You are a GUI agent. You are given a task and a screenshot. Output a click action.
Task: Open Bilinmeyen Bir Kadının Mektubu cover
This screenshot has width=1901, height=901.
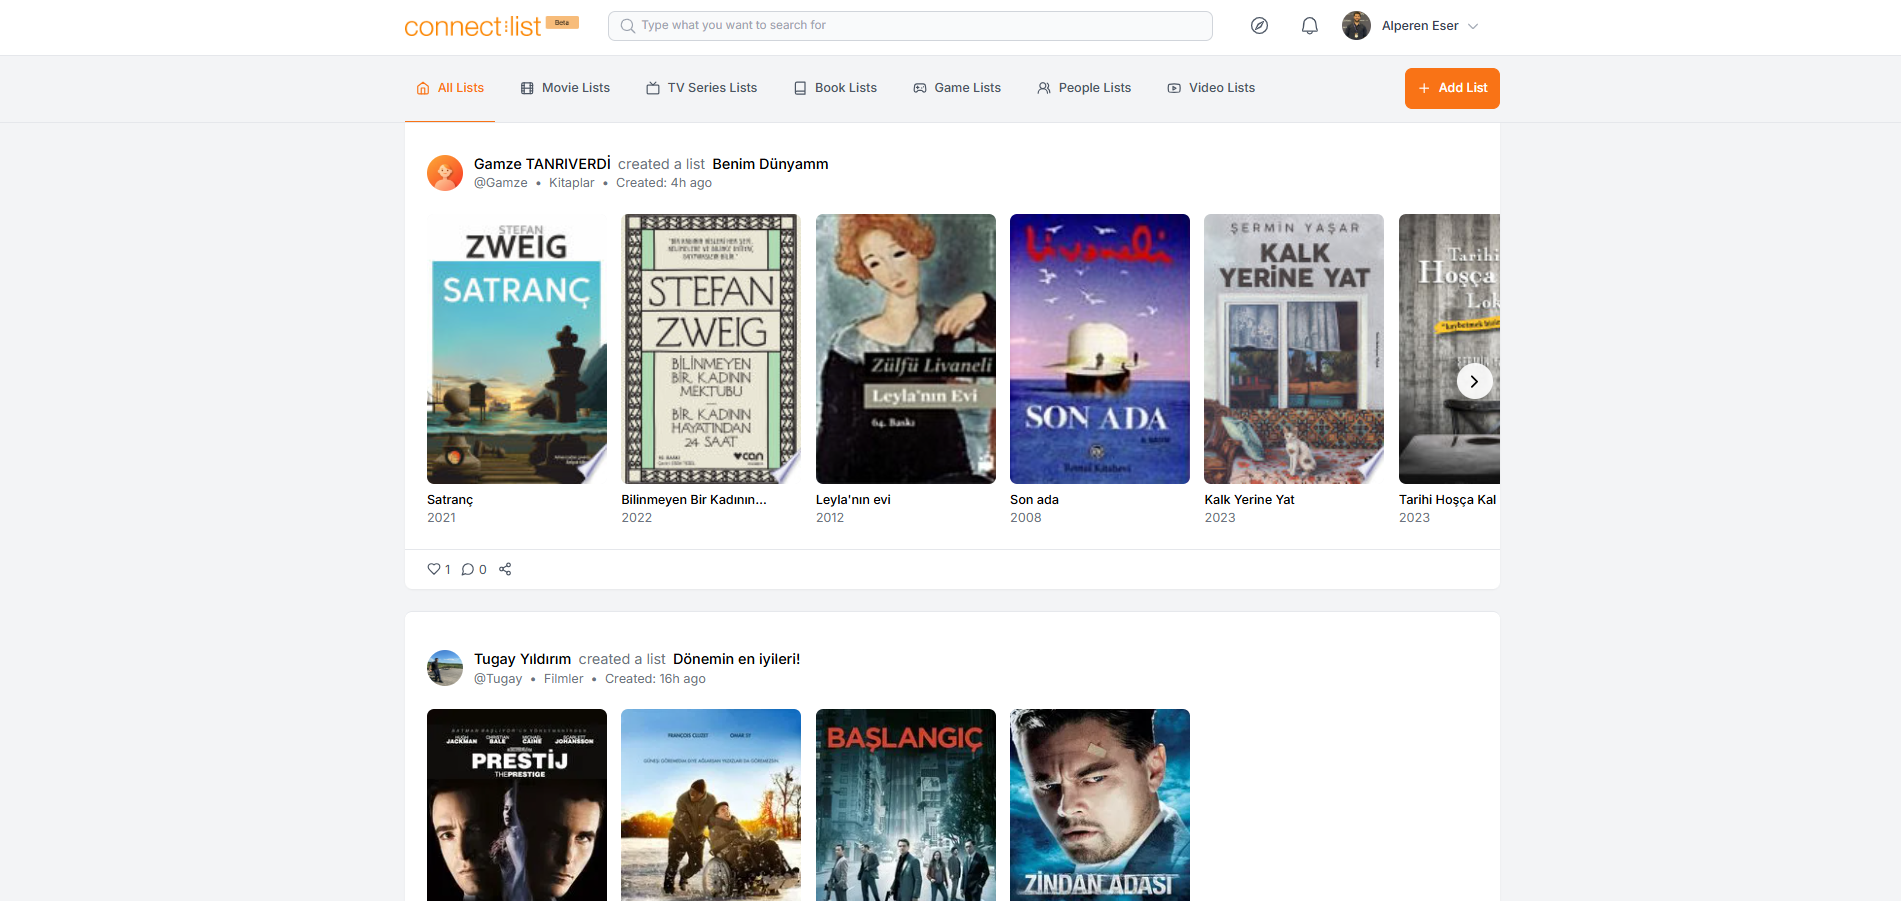click(711, 349)
